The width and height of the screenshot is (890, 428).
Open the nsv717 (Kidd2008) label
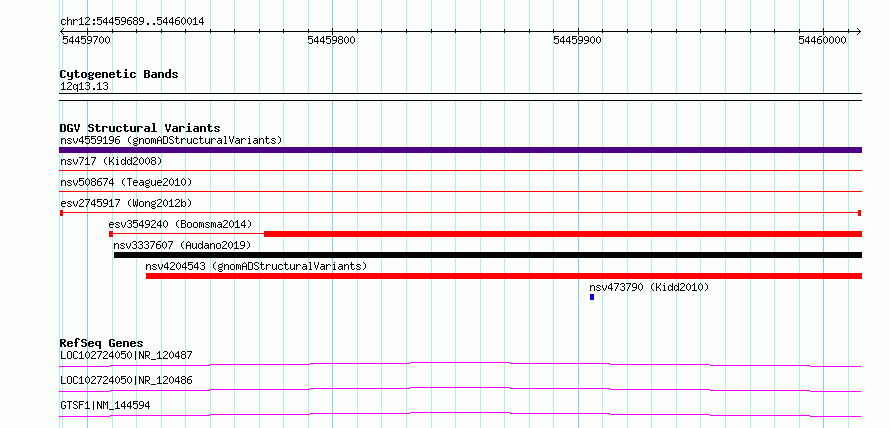point(111,161)
